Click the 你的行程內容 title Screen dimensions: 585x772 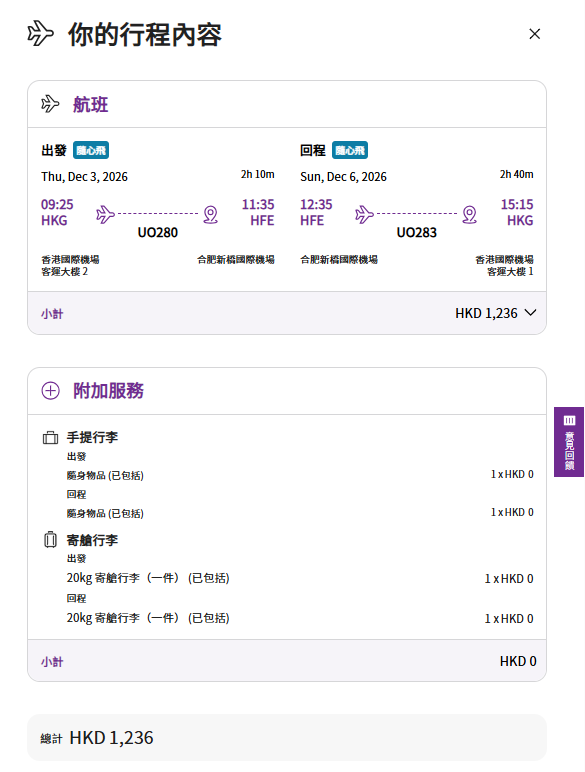coord(145,34)
